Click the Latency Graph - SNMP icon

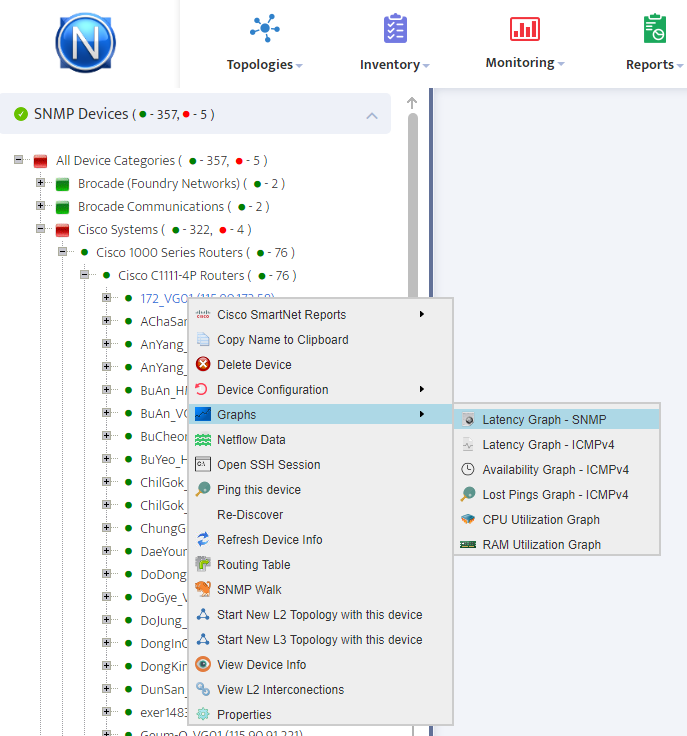pyautogui.click(x=468, y=419)
